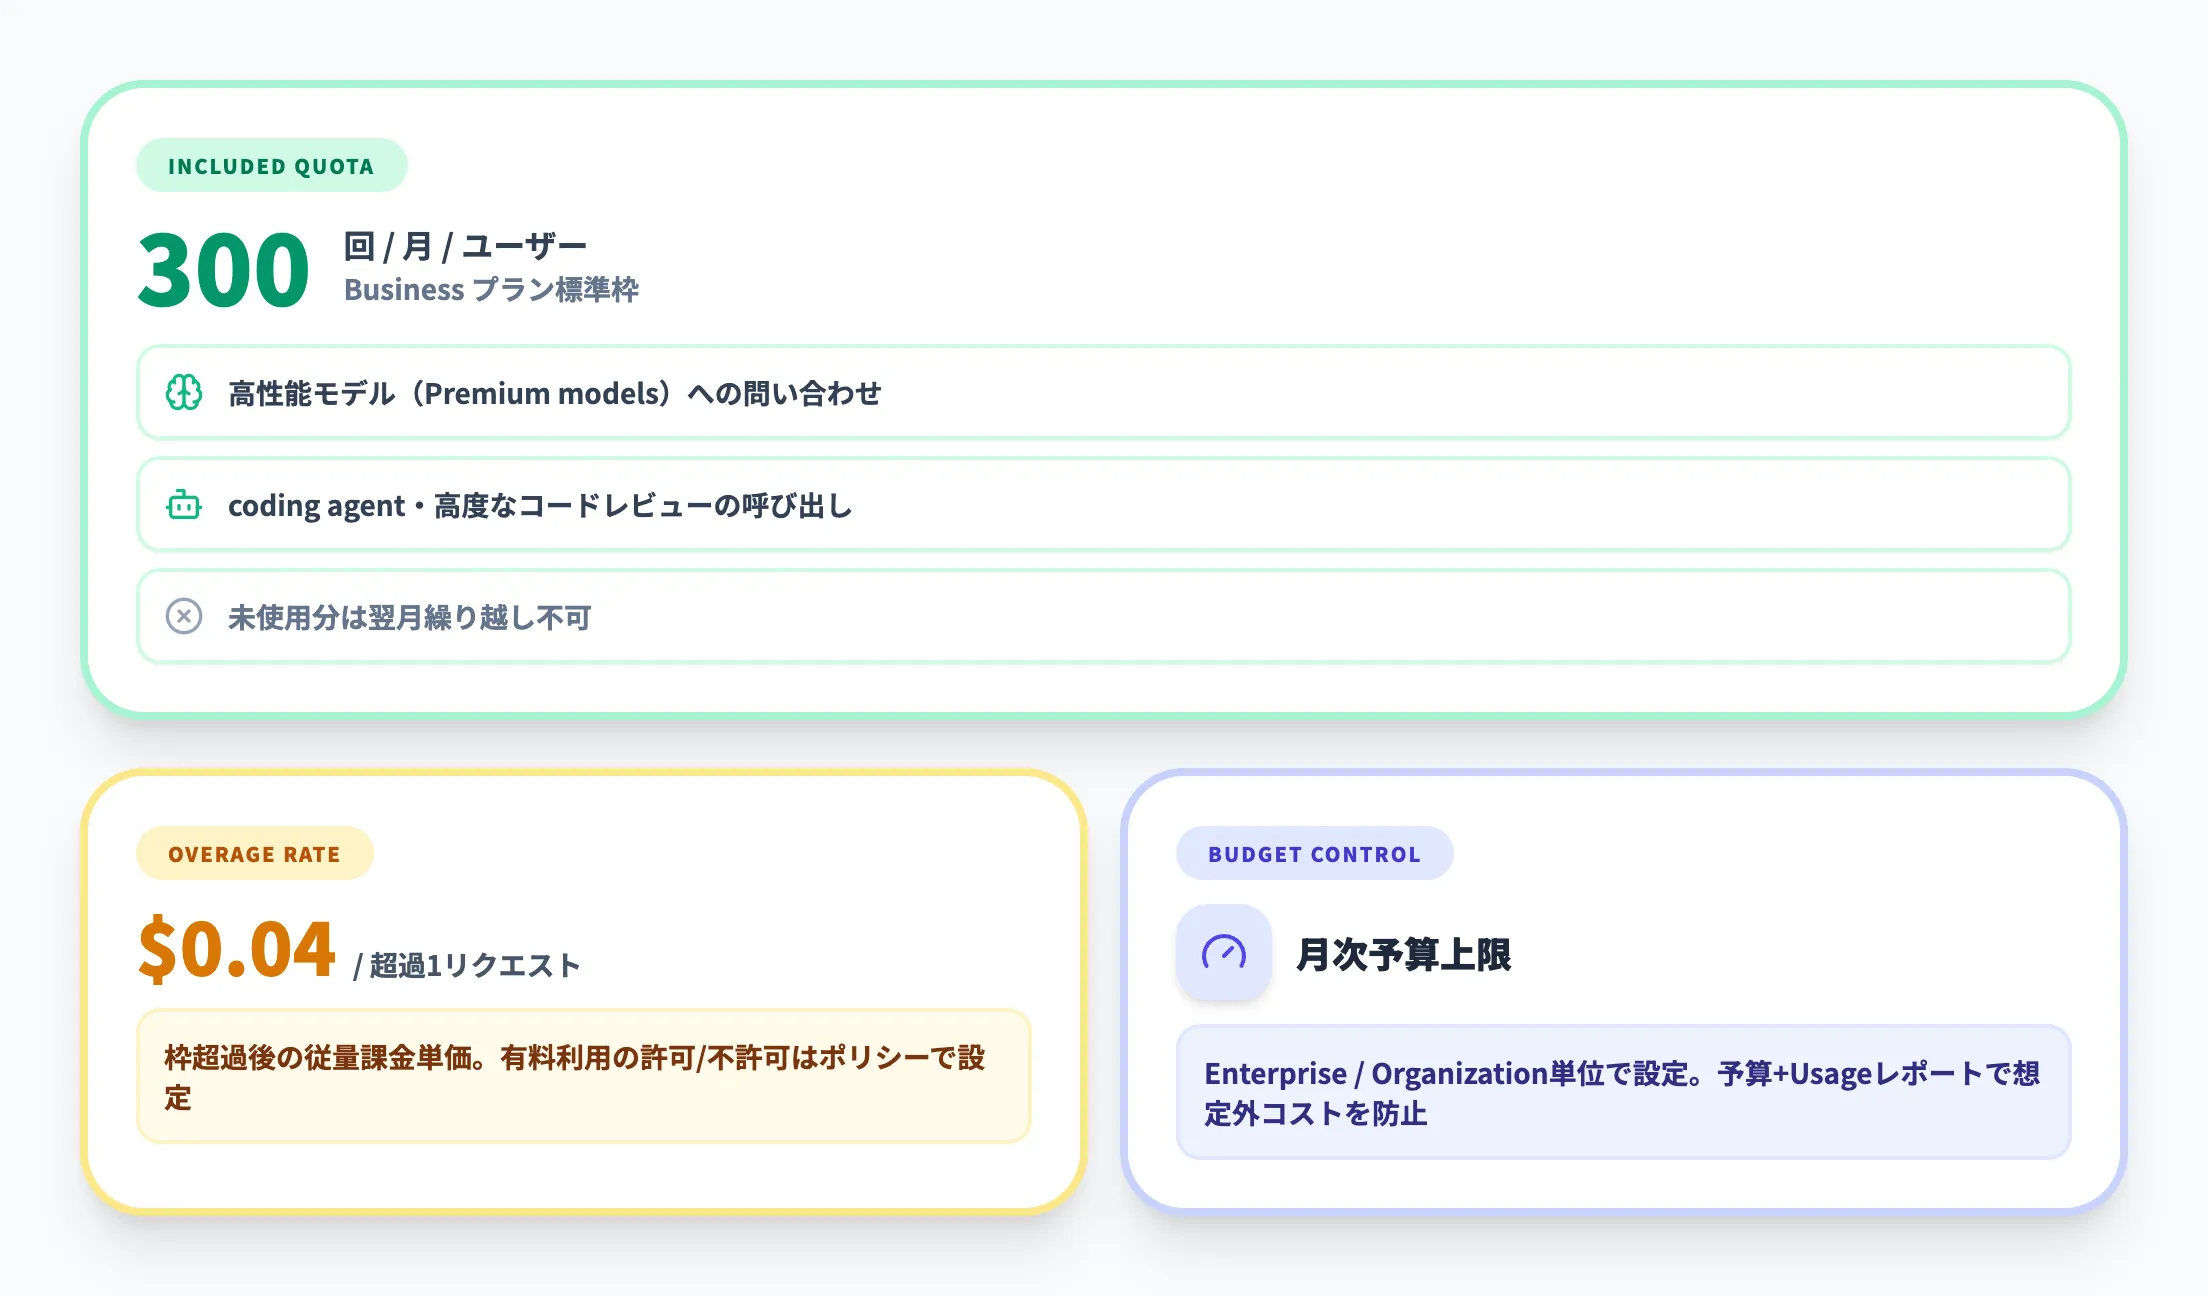Select the brain icon for Premium models
This screenshot has width=2208, height=1296.
click(x=183, y=394)
